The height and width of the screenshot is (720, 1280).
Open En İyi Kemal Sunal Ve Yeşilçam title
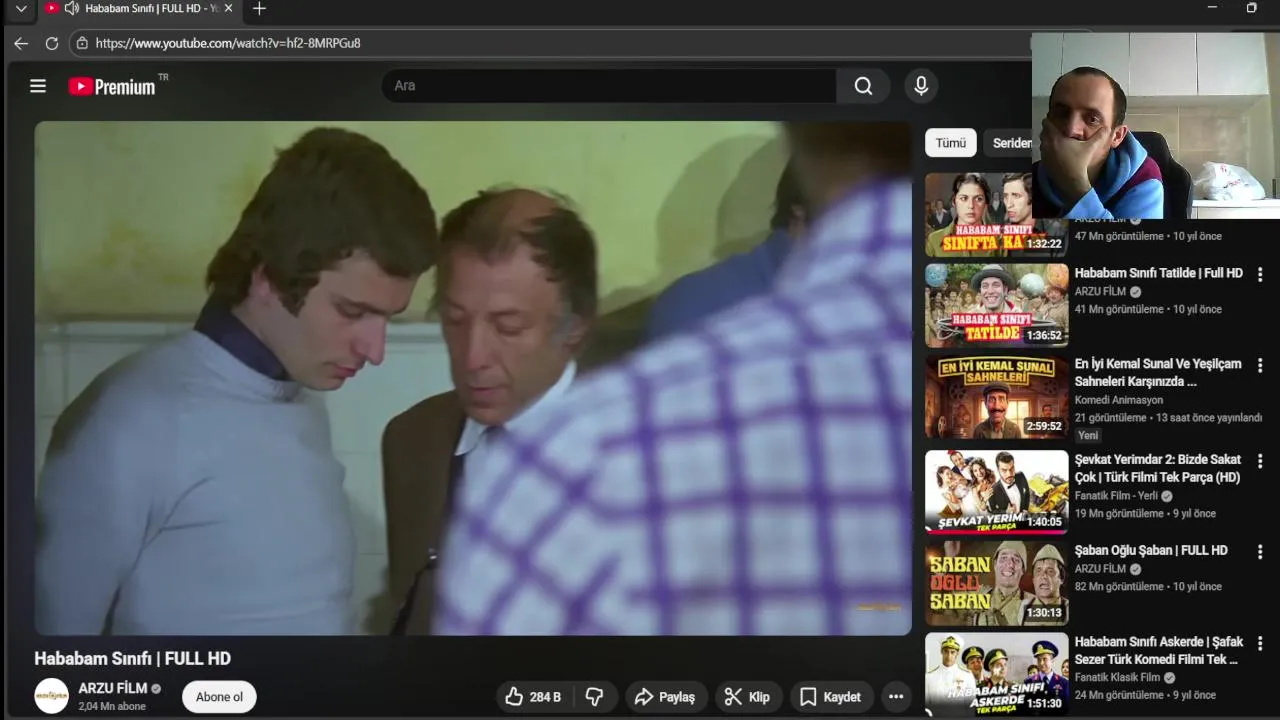(x=1158, y=373)
